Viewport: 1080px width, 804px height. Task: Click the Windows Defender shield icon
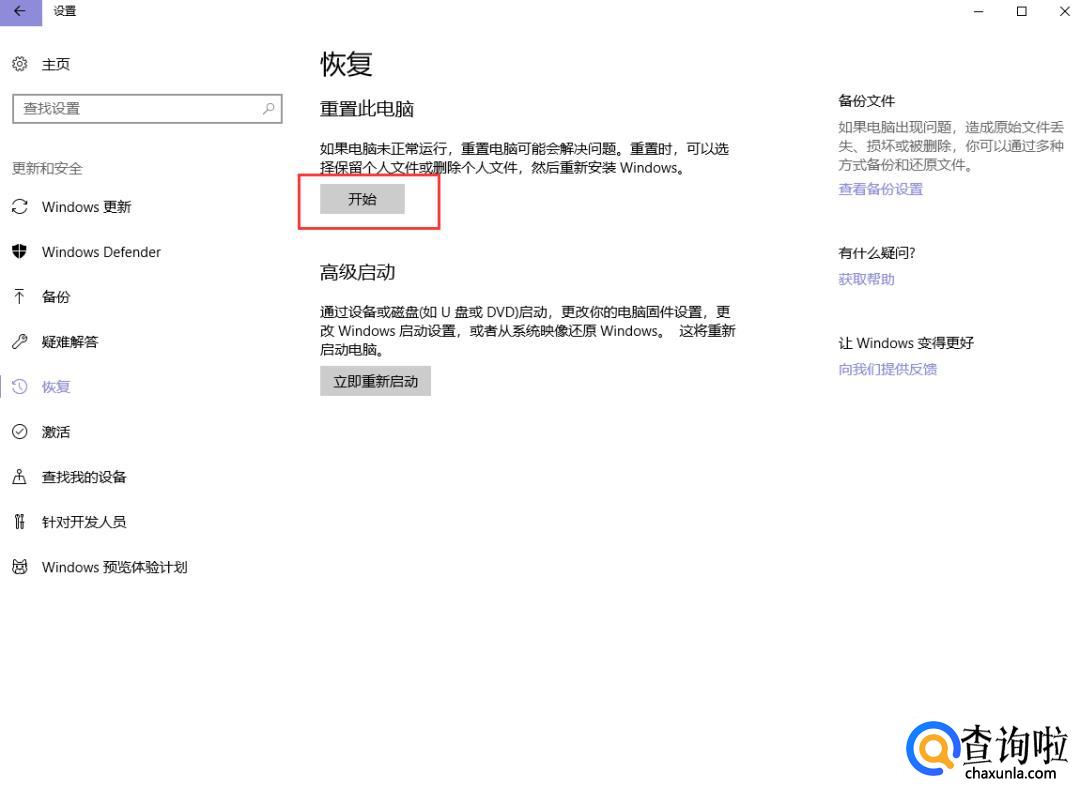[20, 251]
